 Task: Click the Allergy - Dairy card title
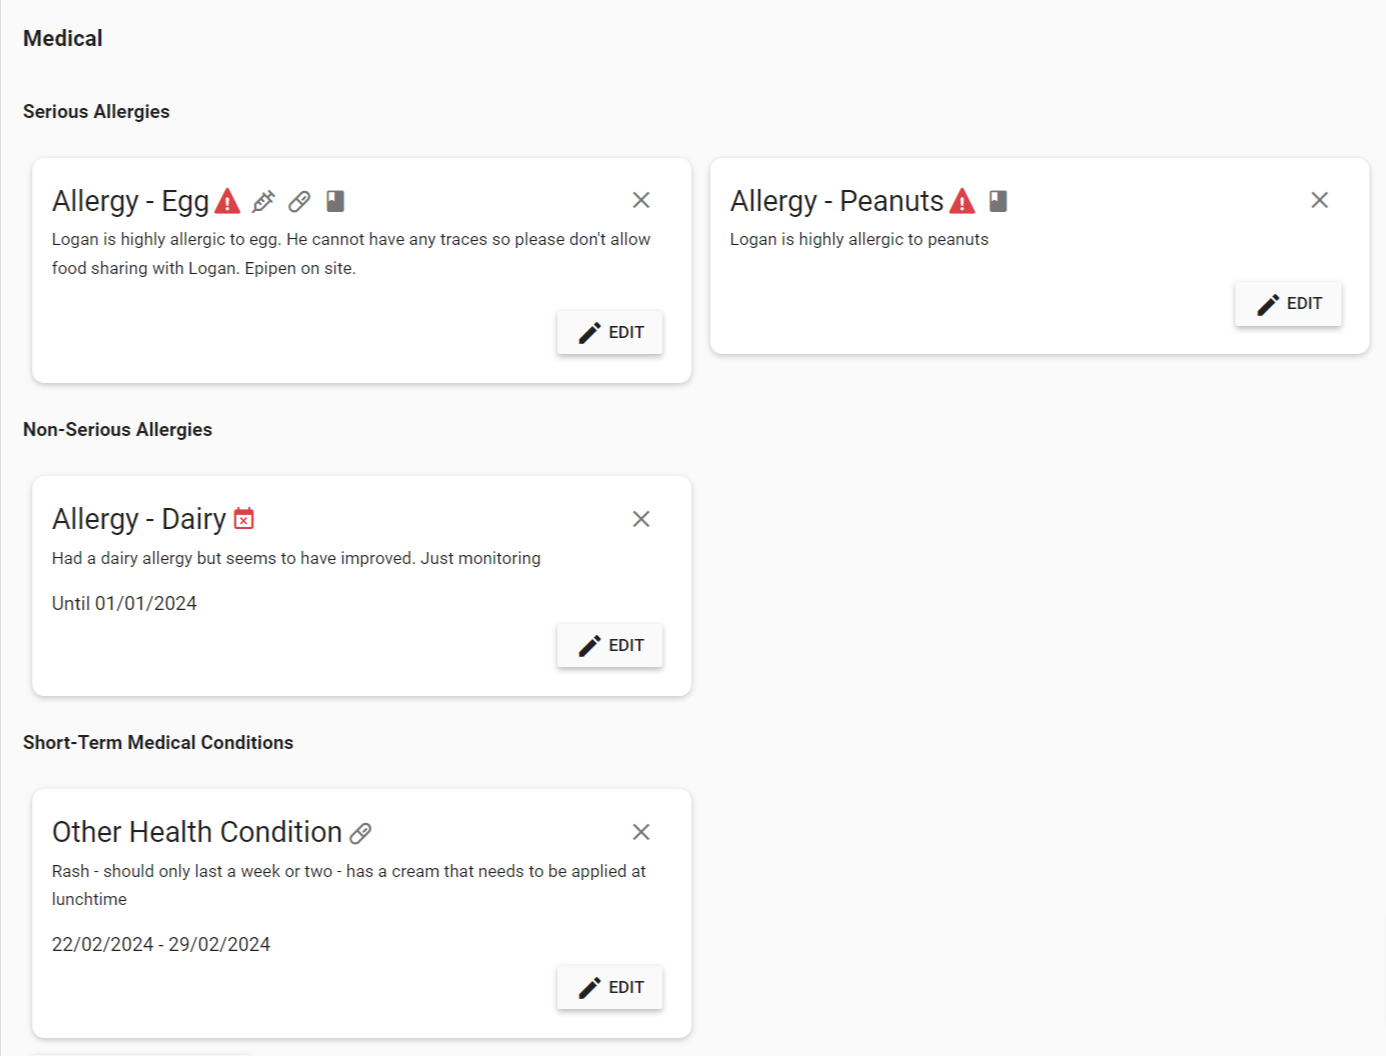[139, 519]
